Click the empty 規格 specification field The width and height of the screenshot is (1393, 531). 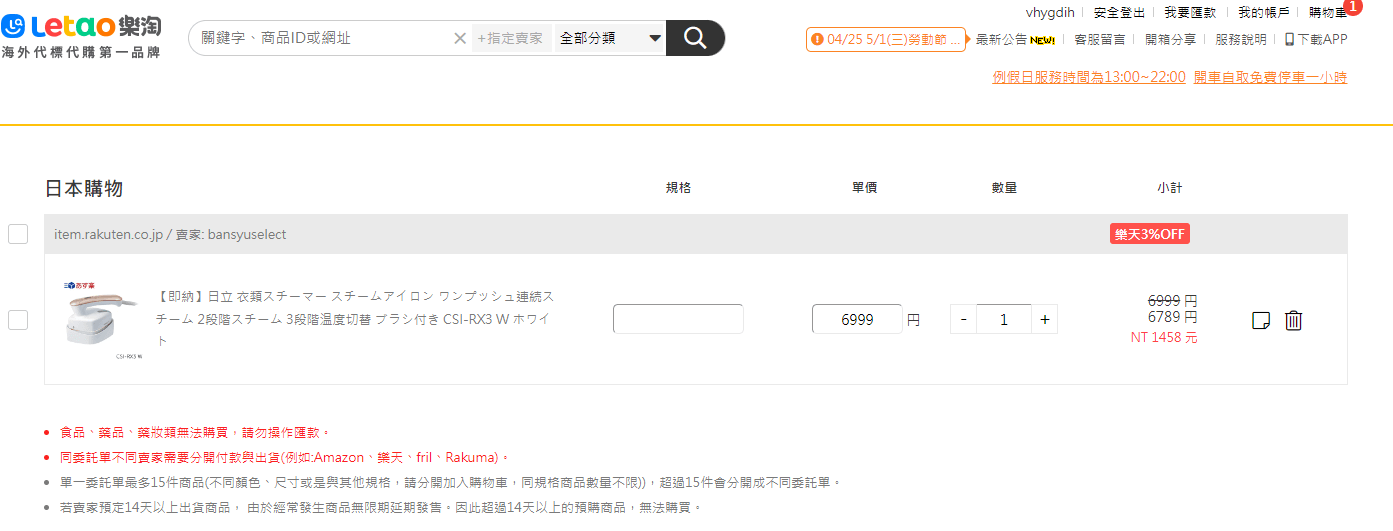coord(678,319)
